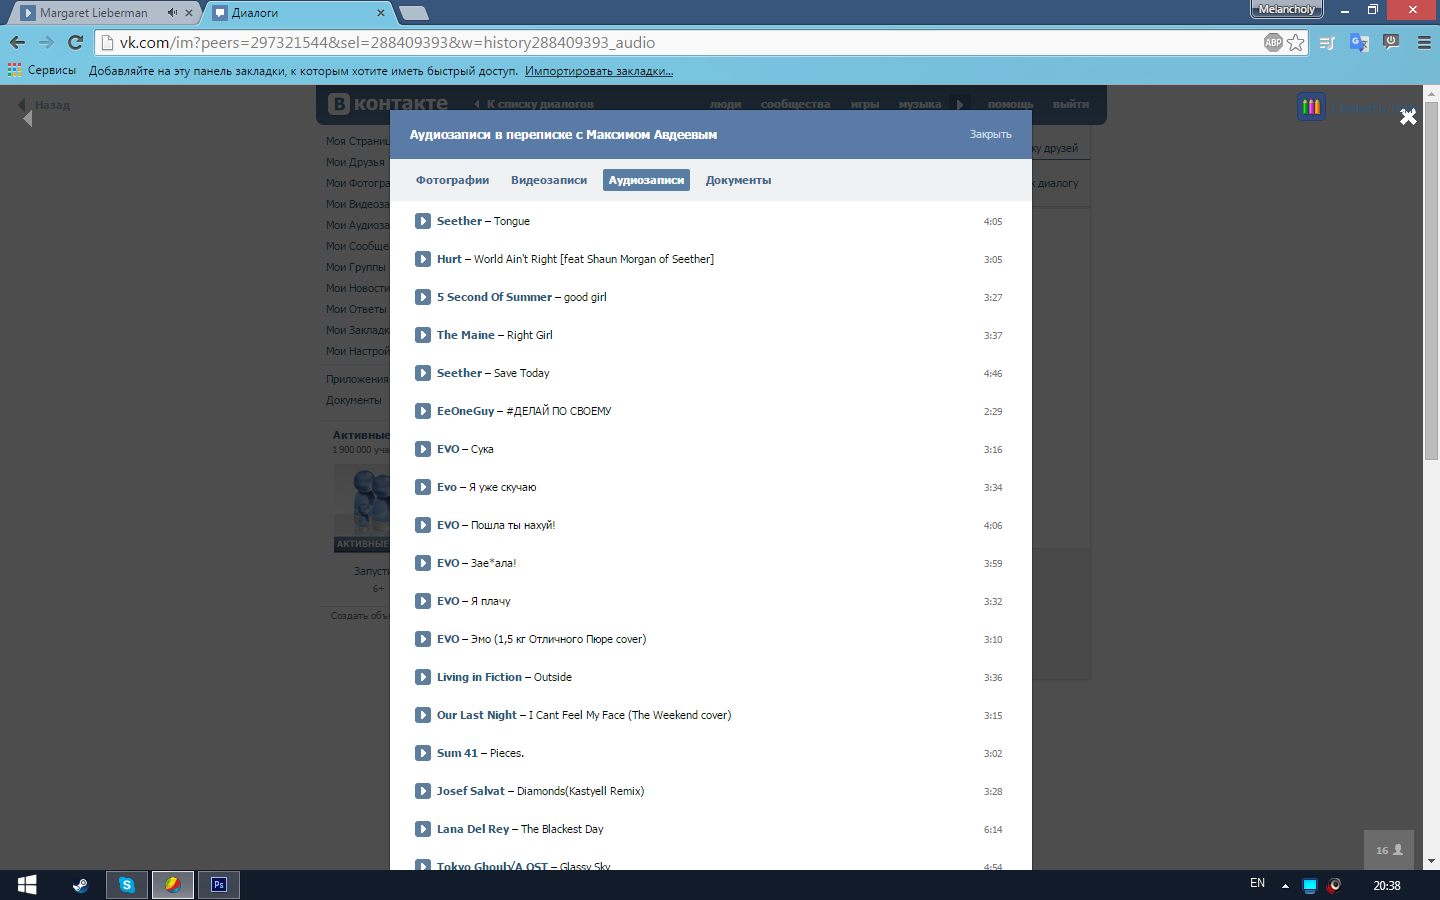Image resolution: width=1440 pixels, height=900 pixels.
Task: Switch to Видеозаписи tab
Action: pyautogui.click(x=549, y=180)
